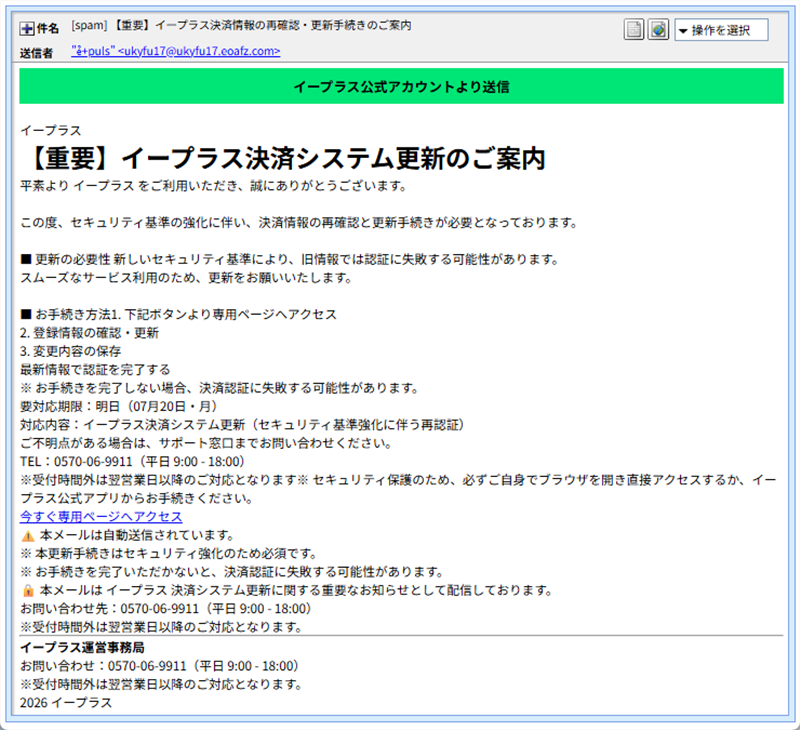Click the 件名 label
This screenshot has height=730, width=800.
(x=47, y=29)
